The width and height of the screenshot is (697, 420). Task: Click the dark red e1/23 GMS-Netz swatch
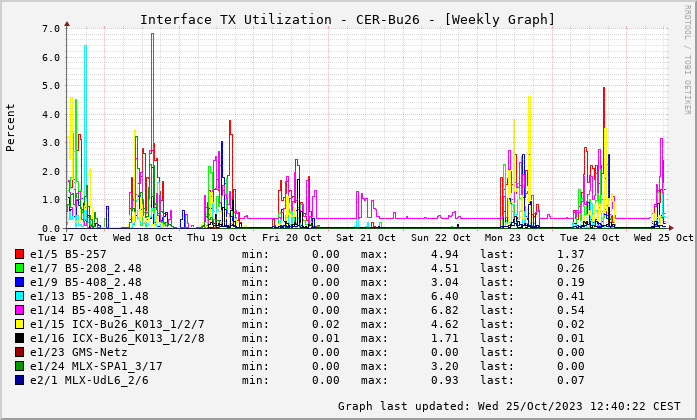[x=20, y=353]
